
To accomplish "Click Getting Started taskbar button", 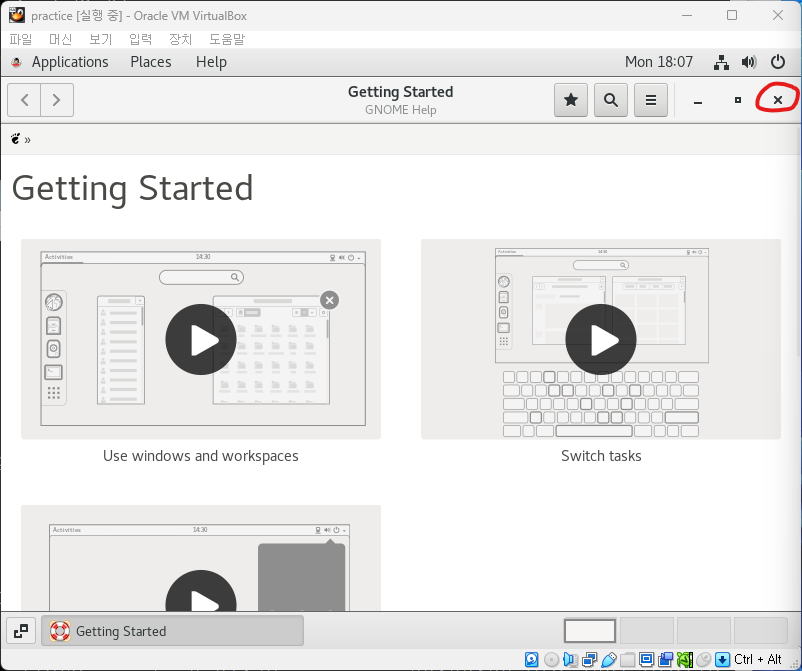I will pos(172,631).
